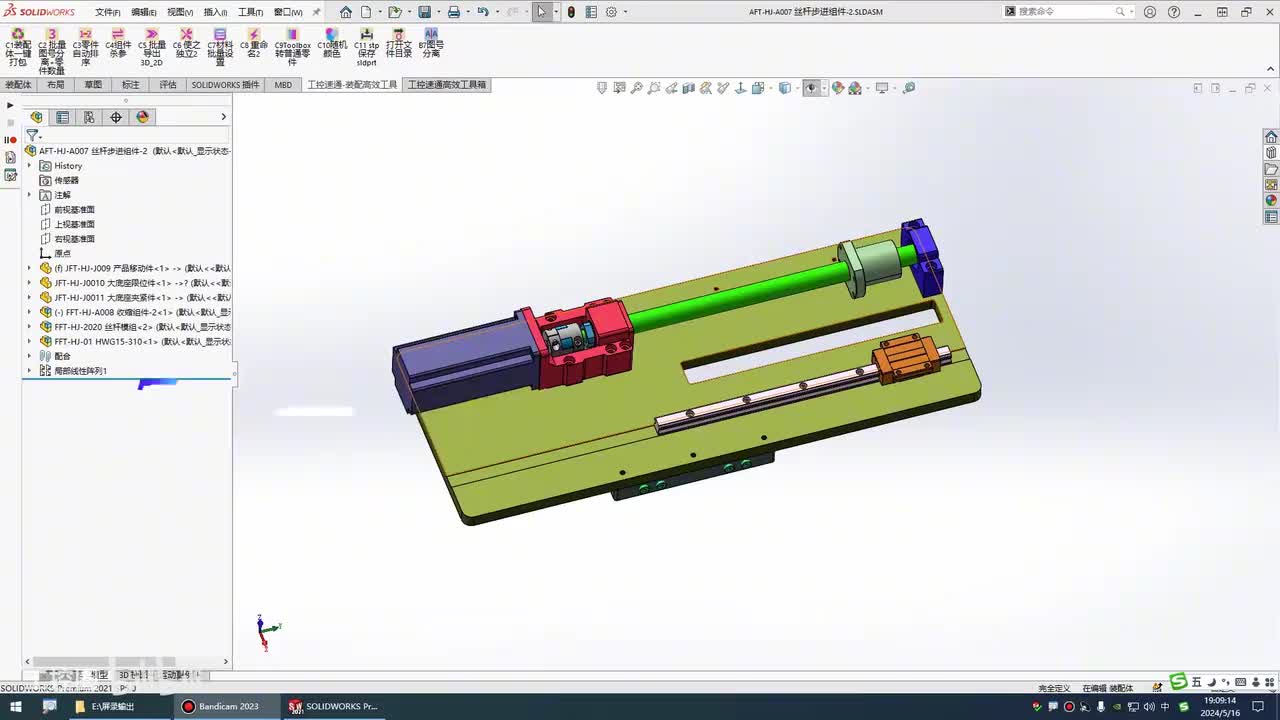Click the Undo arrow icon
This screenshot has height=720, width=1280.
tap(483, 12)
